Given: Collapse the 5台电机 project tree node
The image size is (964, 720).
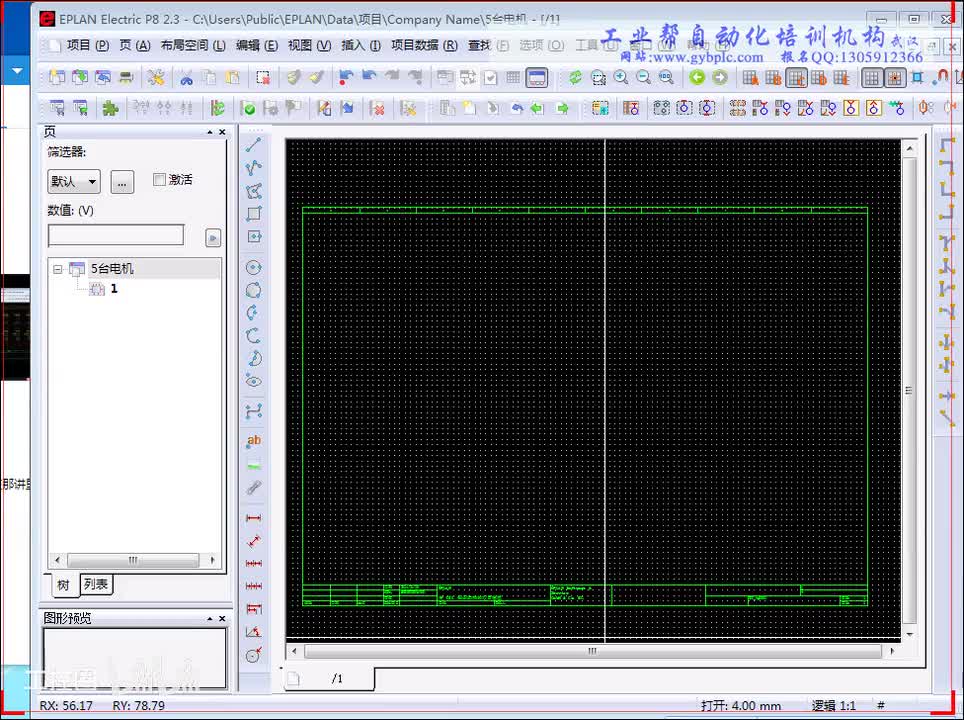Looking at the screenshot, I should (x=58, y=269).
